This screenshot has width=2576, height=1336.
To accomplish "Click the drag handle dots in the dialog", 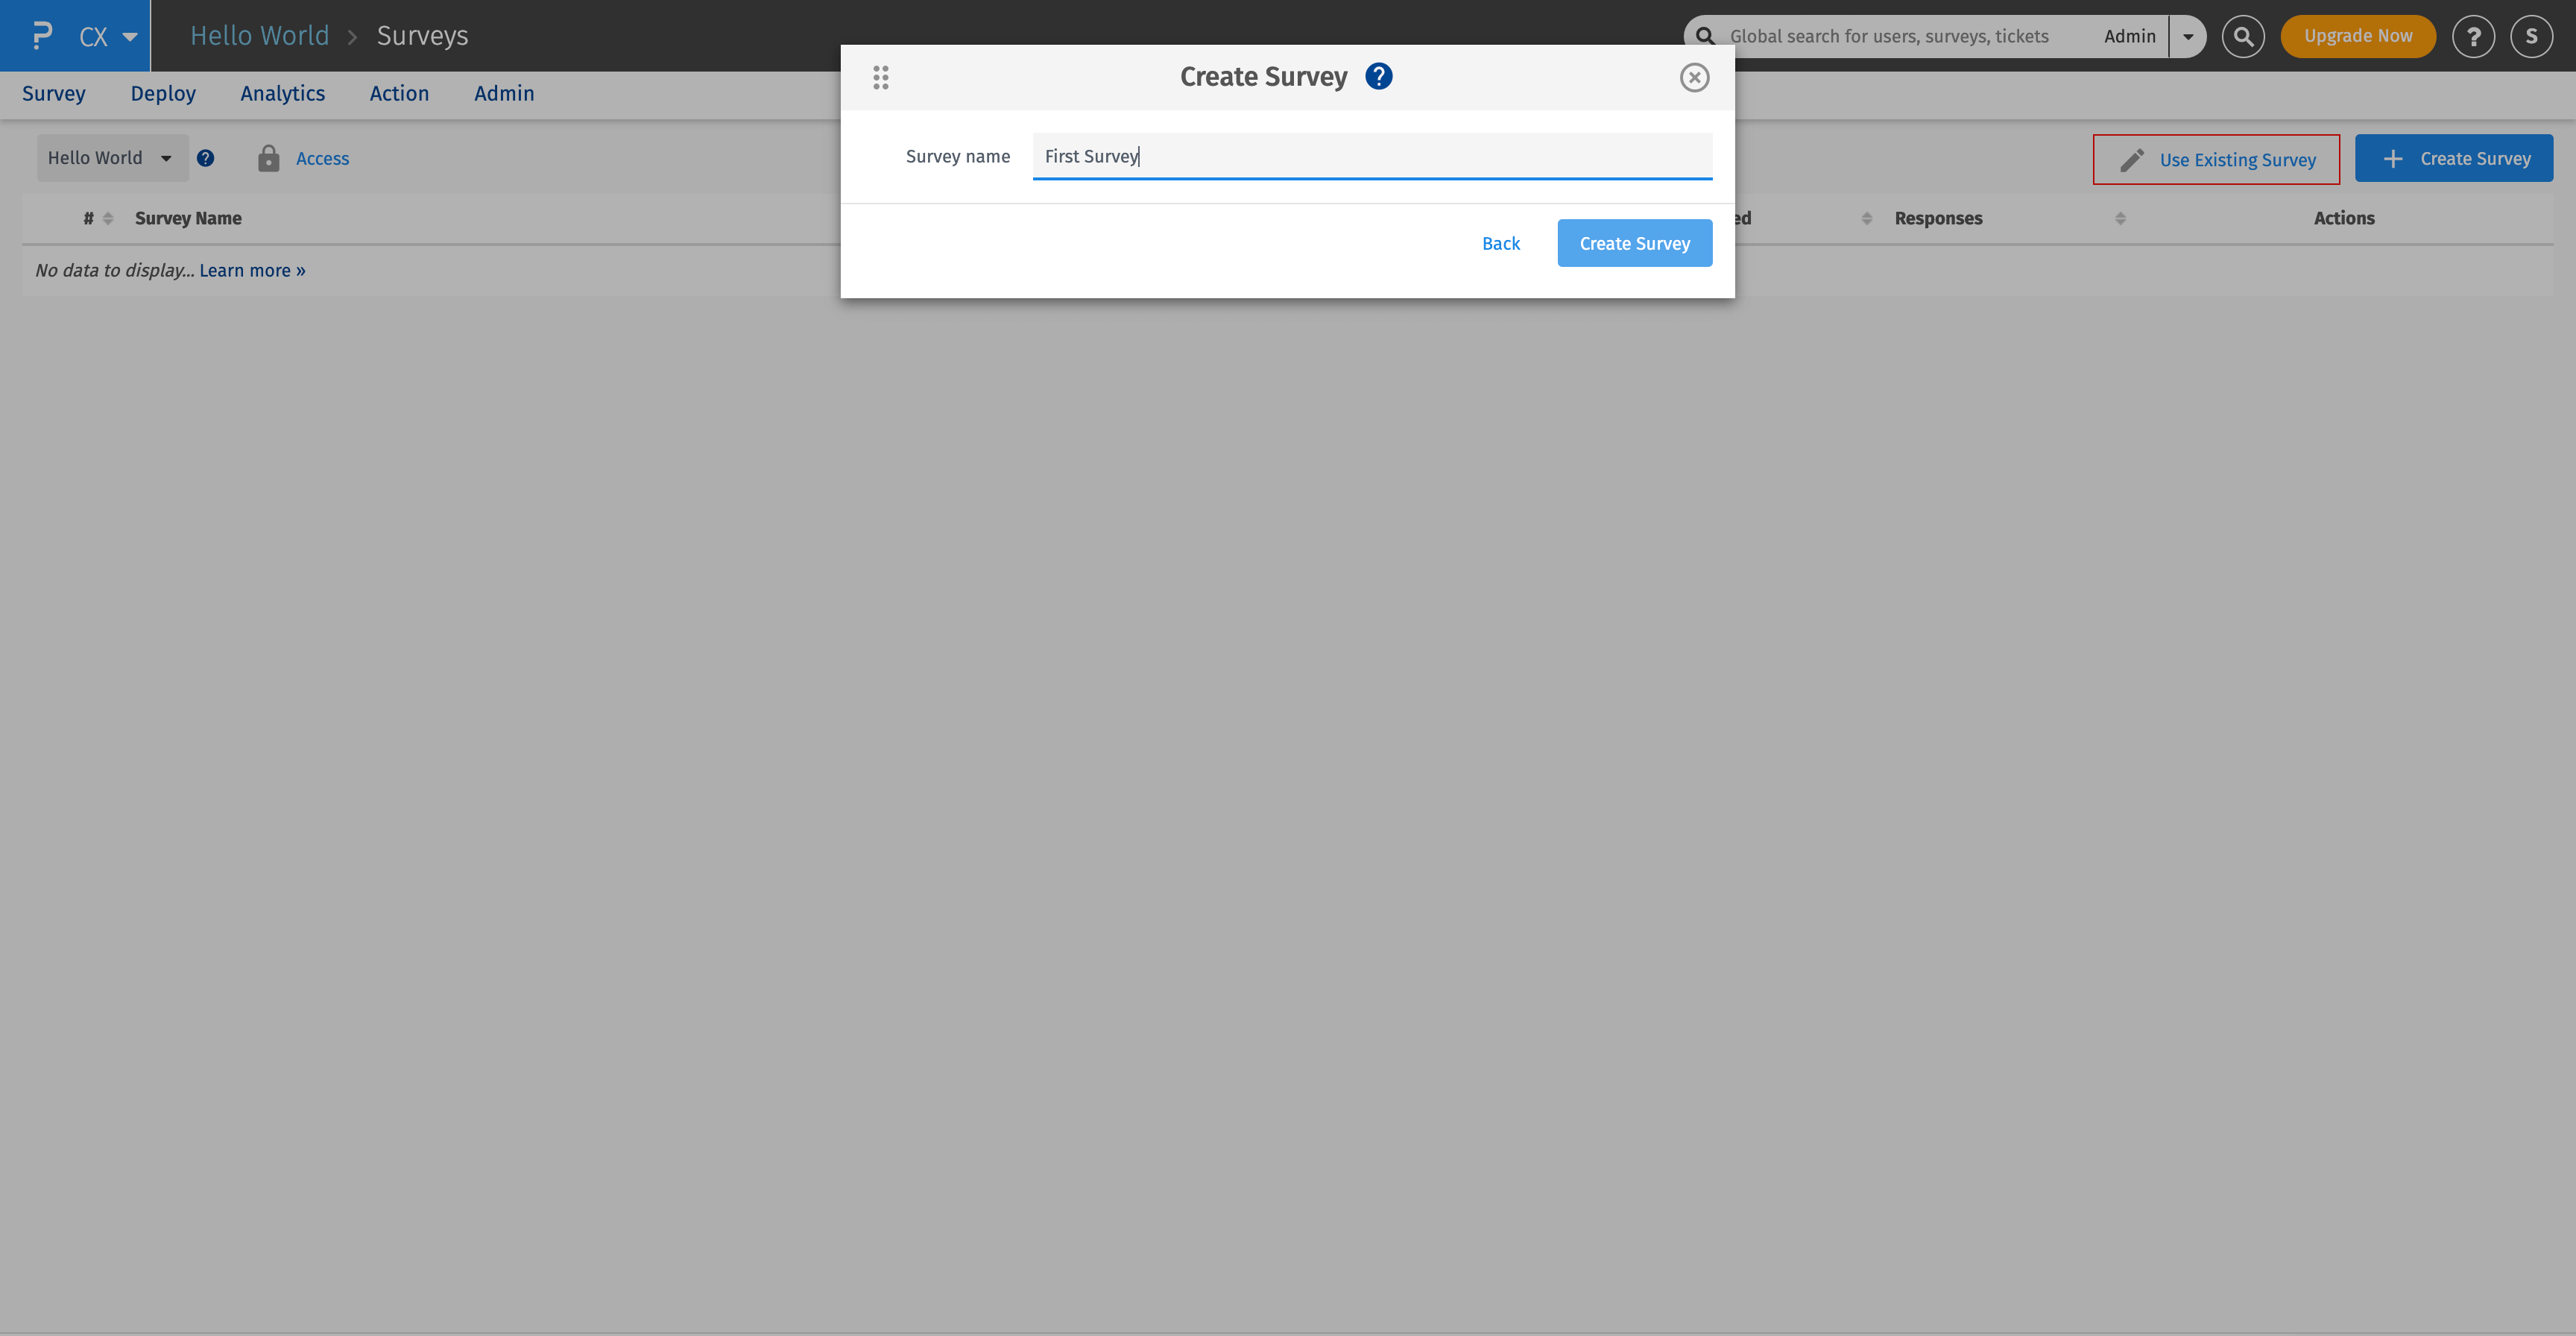I will tap(881, 77).
